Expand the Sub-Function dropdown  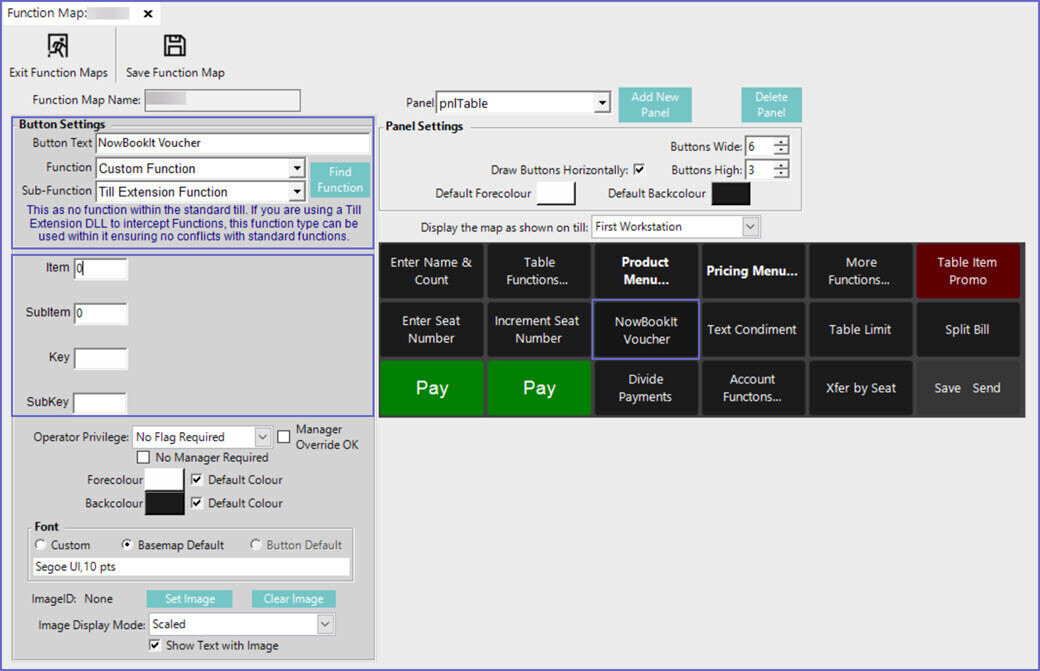point(296,192)
